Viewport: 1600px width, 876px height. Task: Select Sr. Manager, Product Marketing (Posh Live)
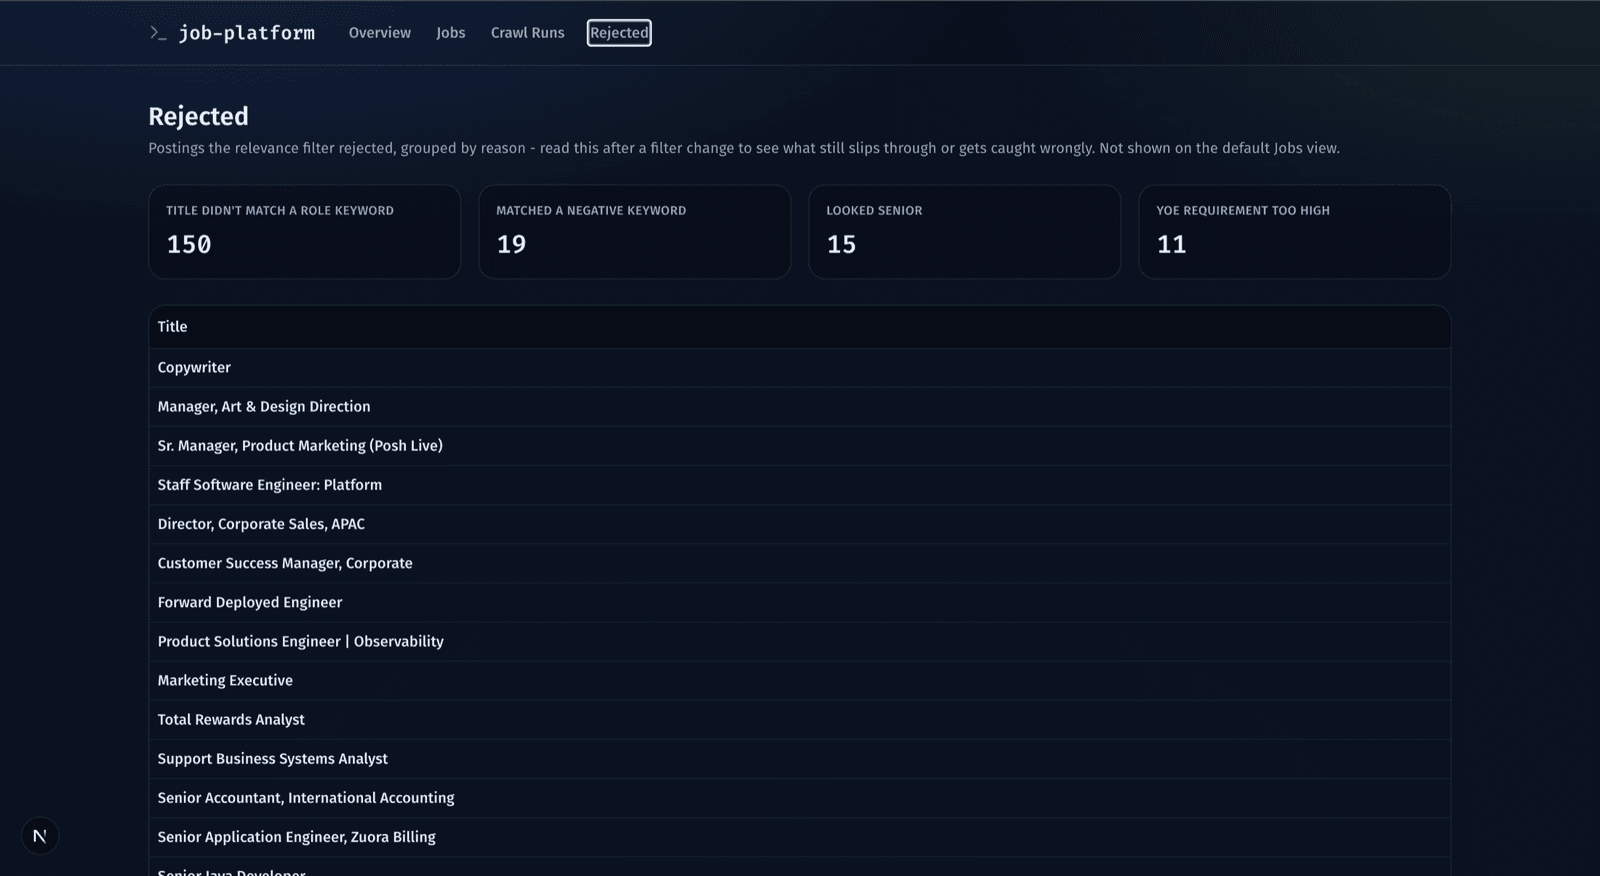(800, 446)
